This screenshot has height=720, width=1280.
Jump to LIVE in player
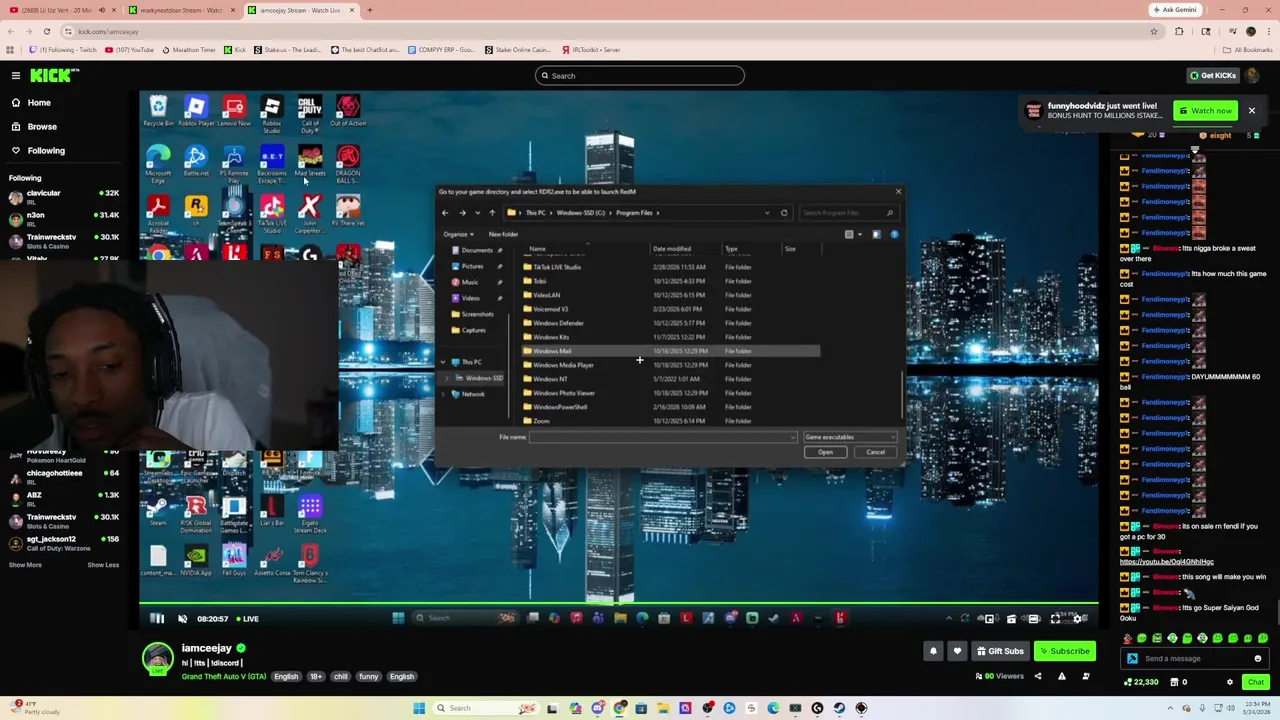pos(246,618)
